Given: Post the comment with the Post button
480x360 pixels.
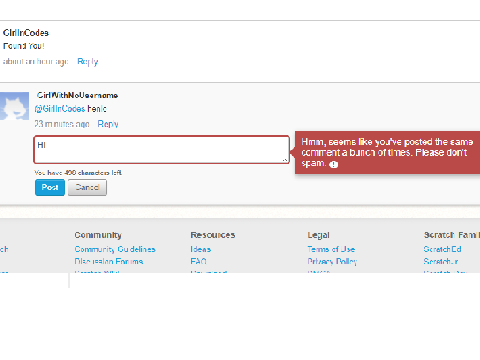Looking at the screenshot, I should pyautogui.click(x=50, y=187).
